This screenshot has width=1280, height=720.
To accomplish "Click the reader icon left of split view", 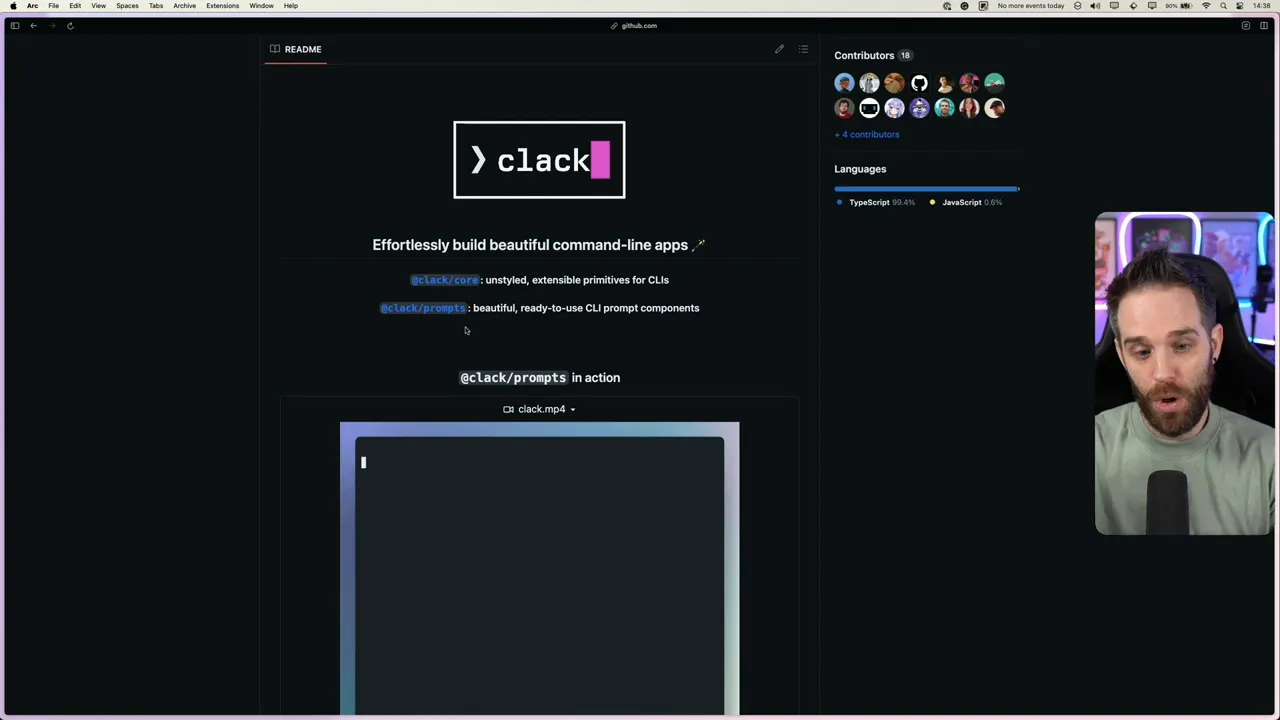I will (1245, 25).
